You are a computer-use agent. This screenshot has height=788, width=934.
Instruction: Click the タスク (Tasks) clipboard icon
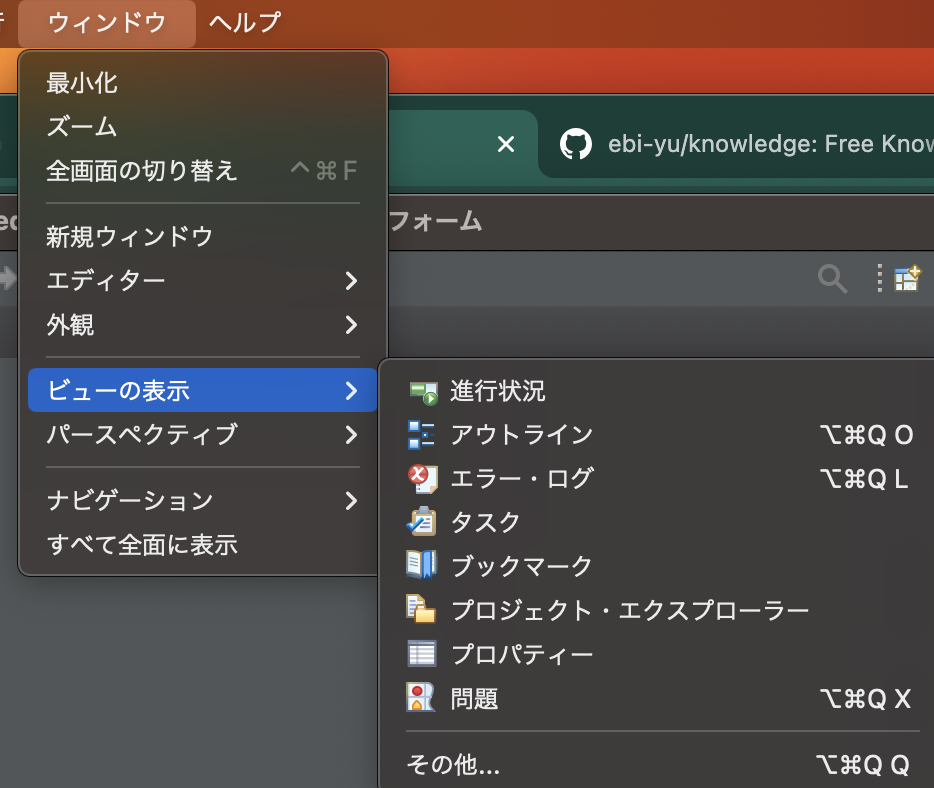421,523
